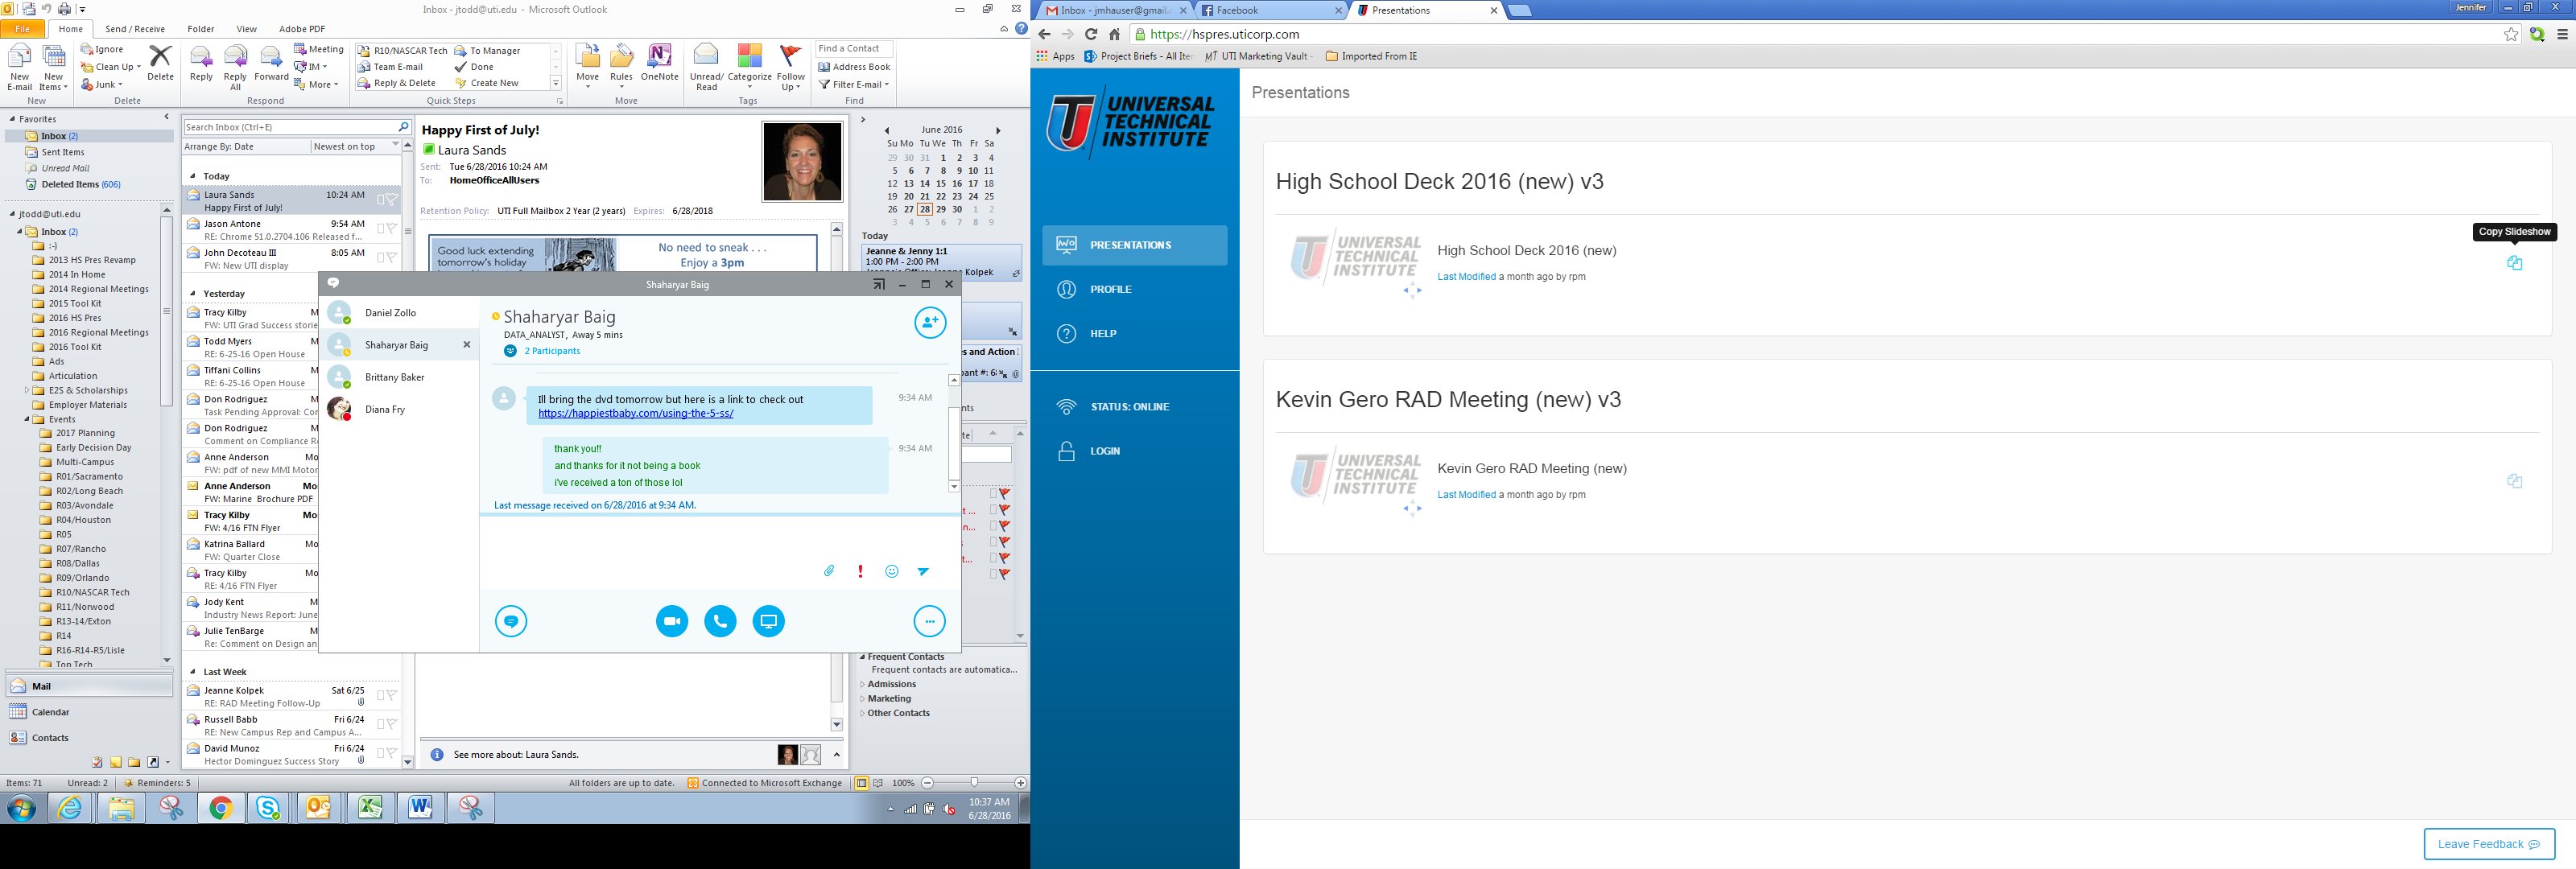Attach a file in Skype message
This screenshot has height=869, width=2576.
click(x=829, y=571)
